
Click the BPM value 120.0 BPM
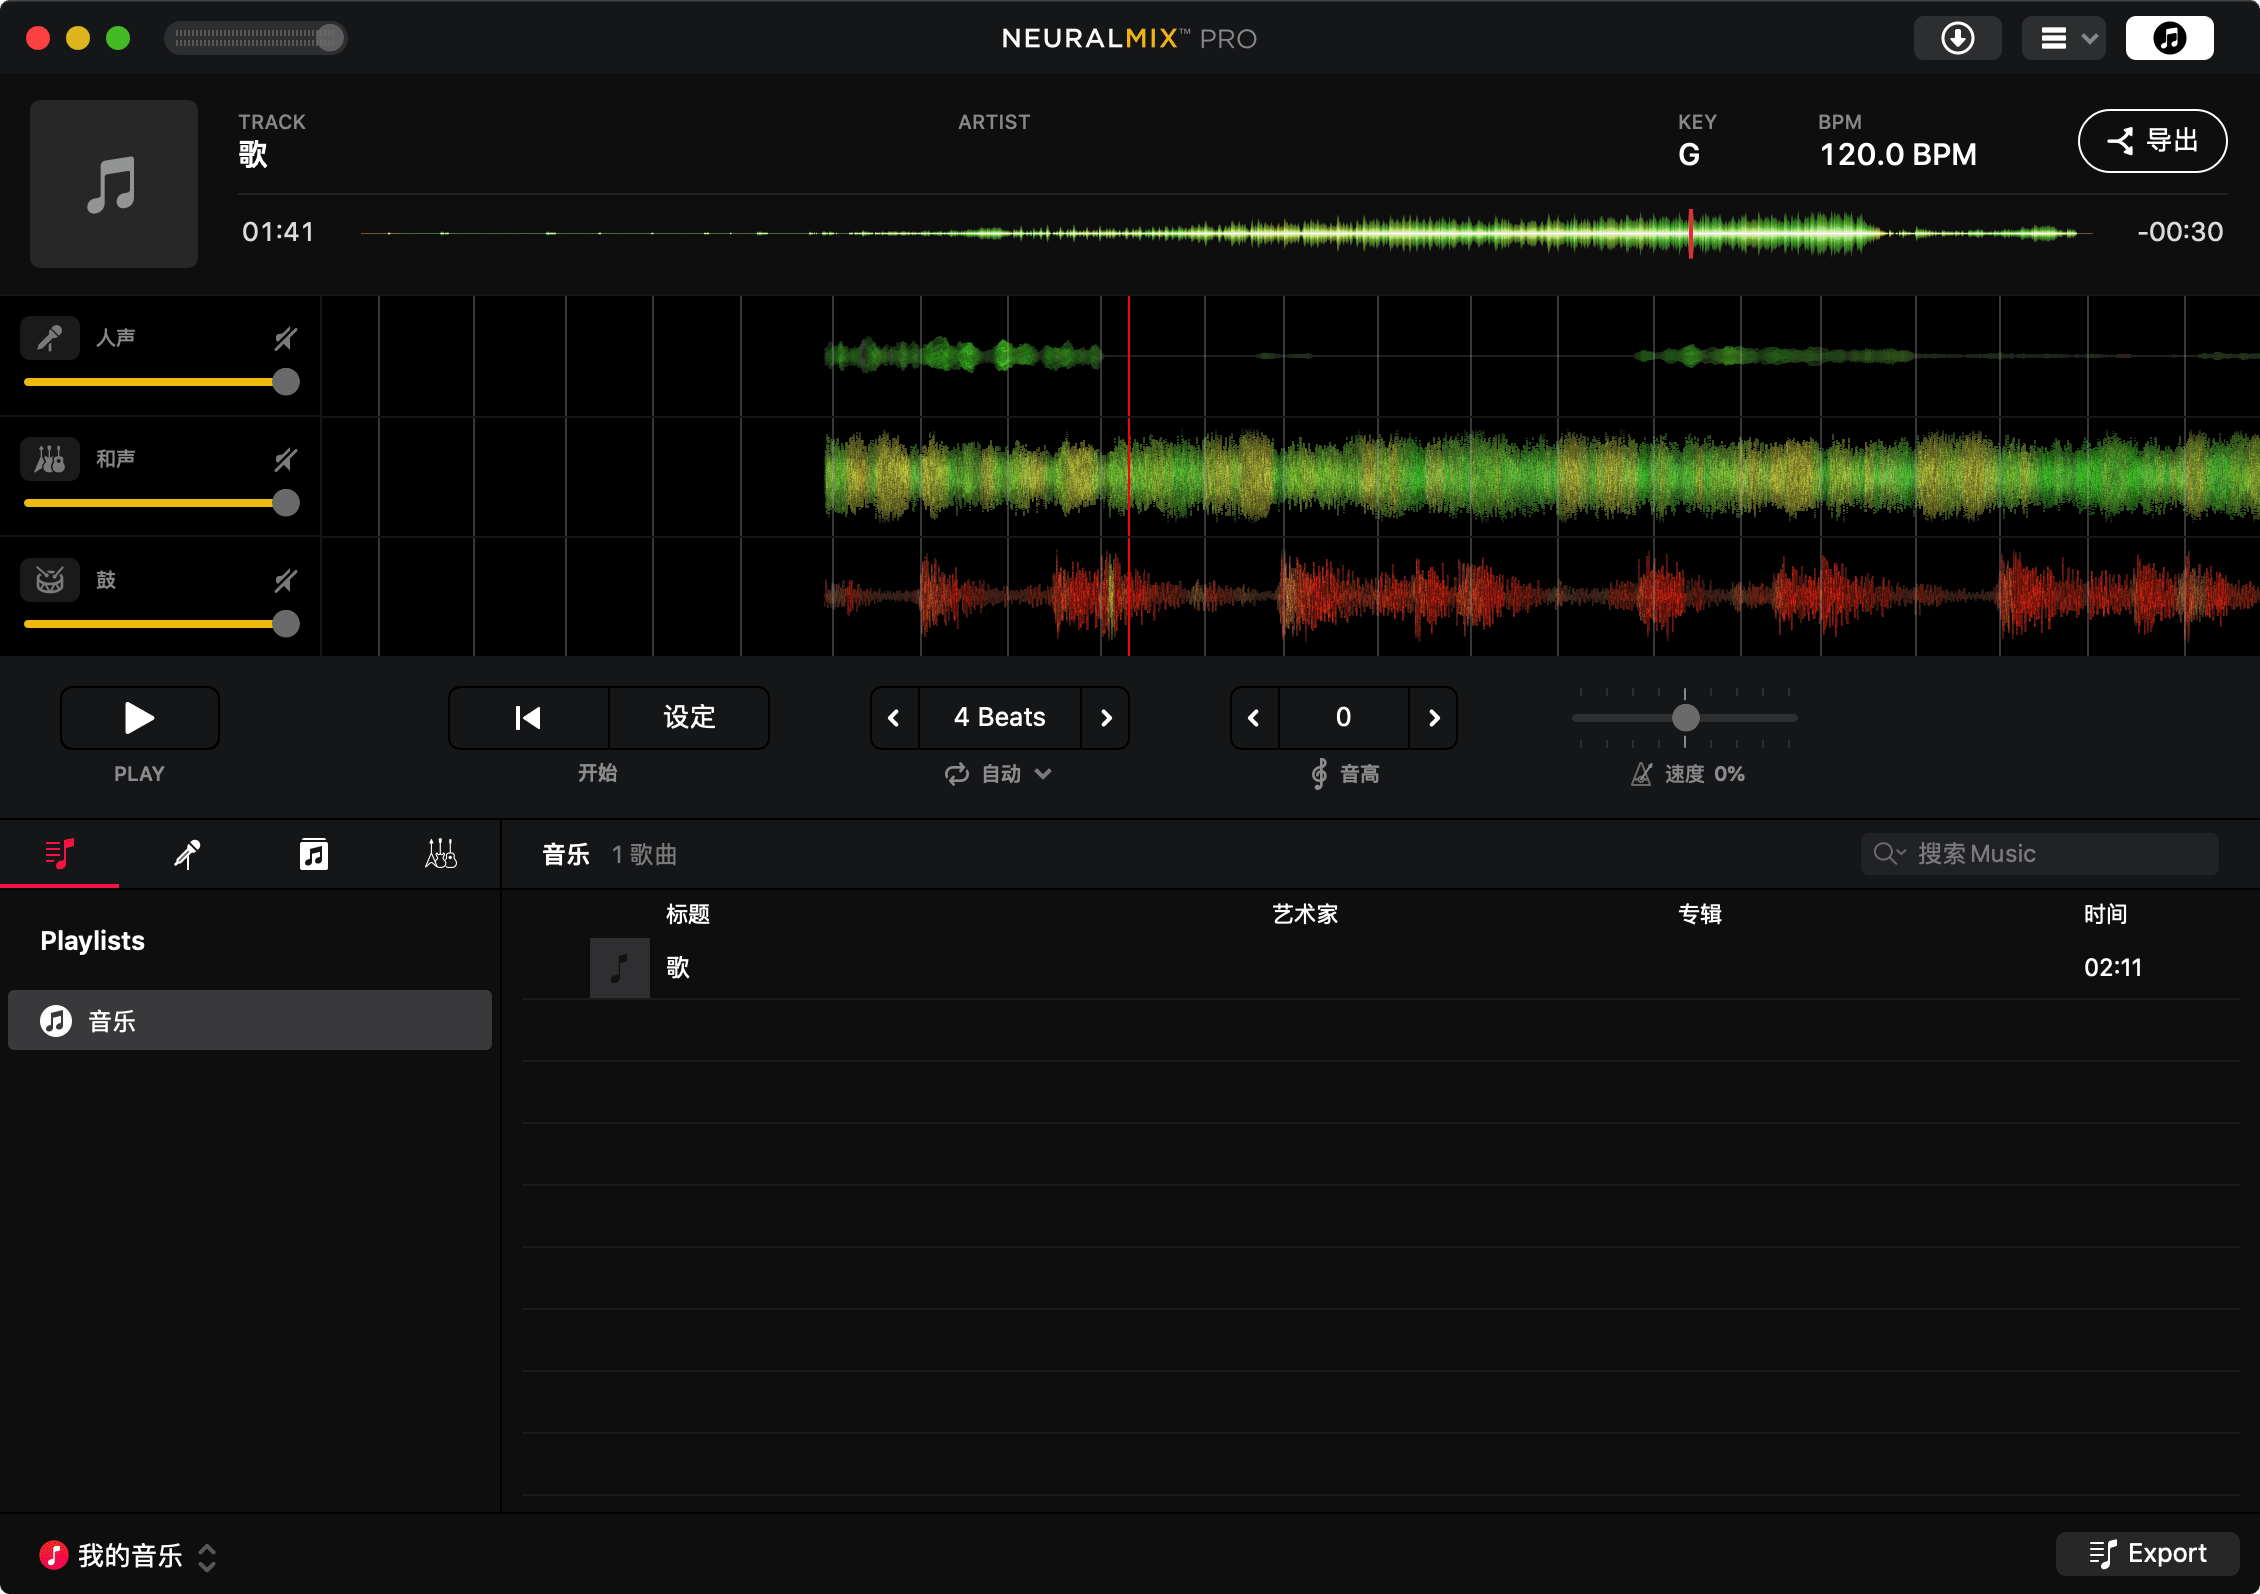pos(1898,155)
